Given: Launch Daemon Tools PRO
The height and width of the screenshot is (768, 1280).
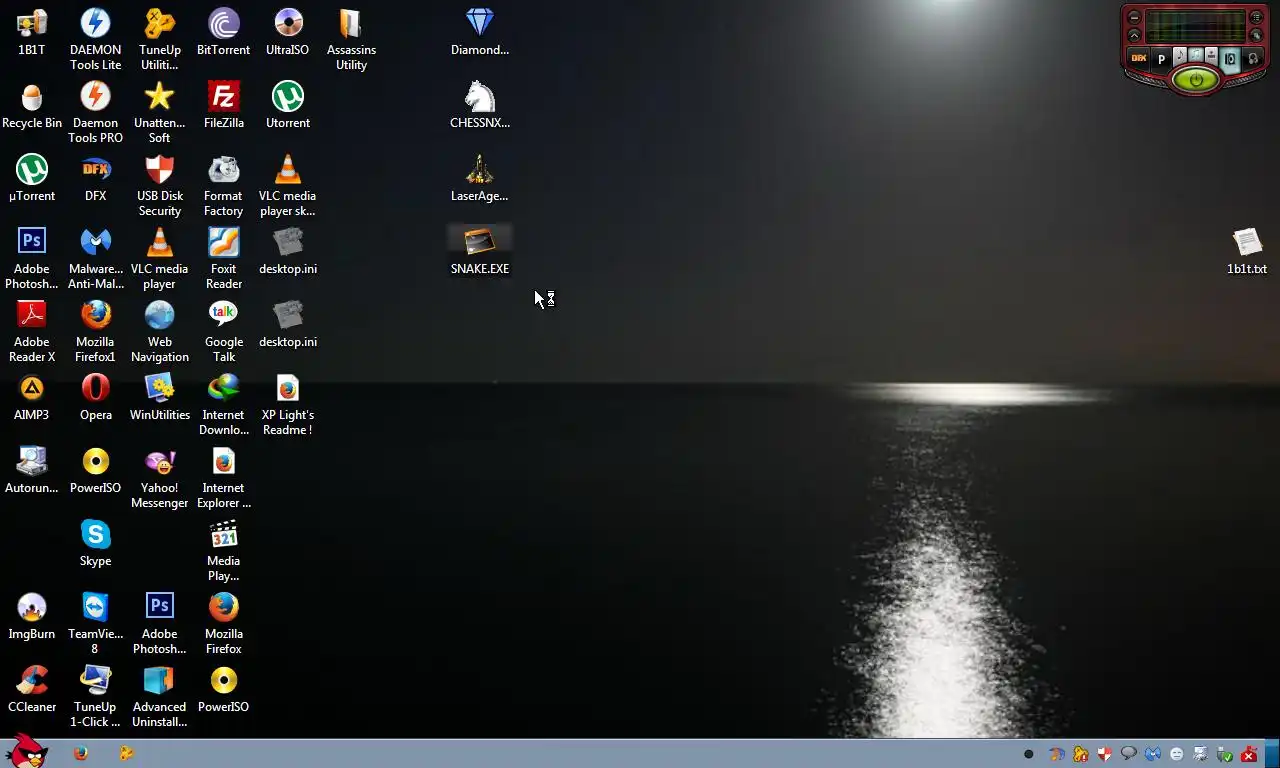Looking at the screenshot, I should 95,112.
